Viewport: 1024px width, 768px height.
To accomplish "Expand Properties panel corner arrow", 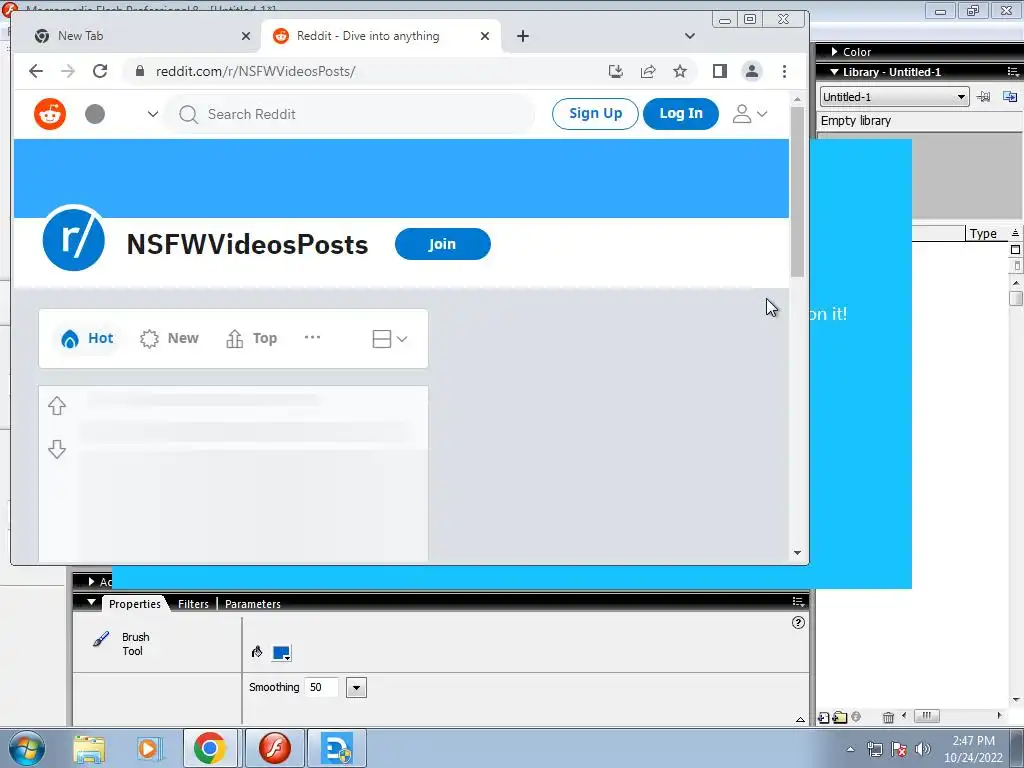I will point(800,719).
